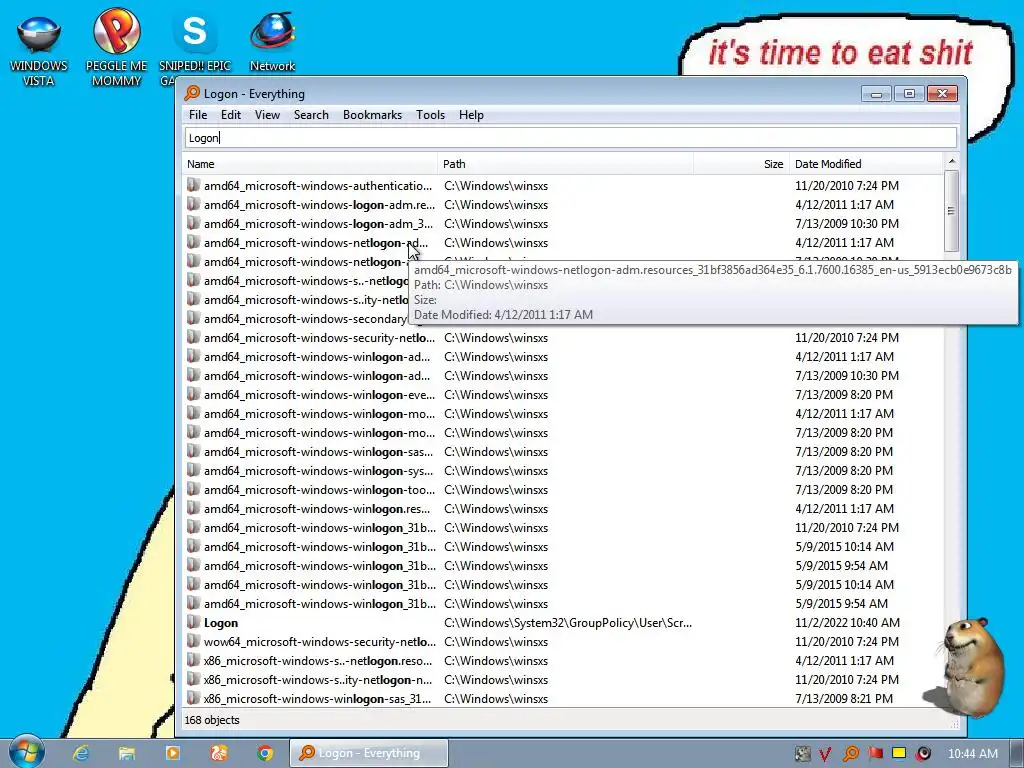This screenshot has width=1024, height=768.
Task: Click the Everything magnifier icon in the title bar
Action: pos(192,93)
